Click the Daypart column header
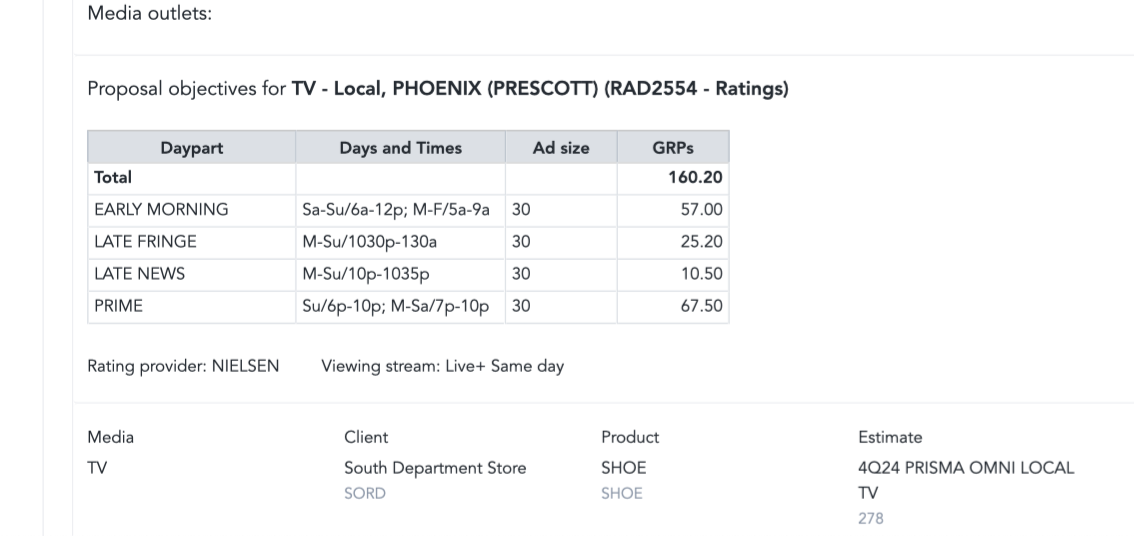Viewport: 1134px width, 536px height. [192, 148]
